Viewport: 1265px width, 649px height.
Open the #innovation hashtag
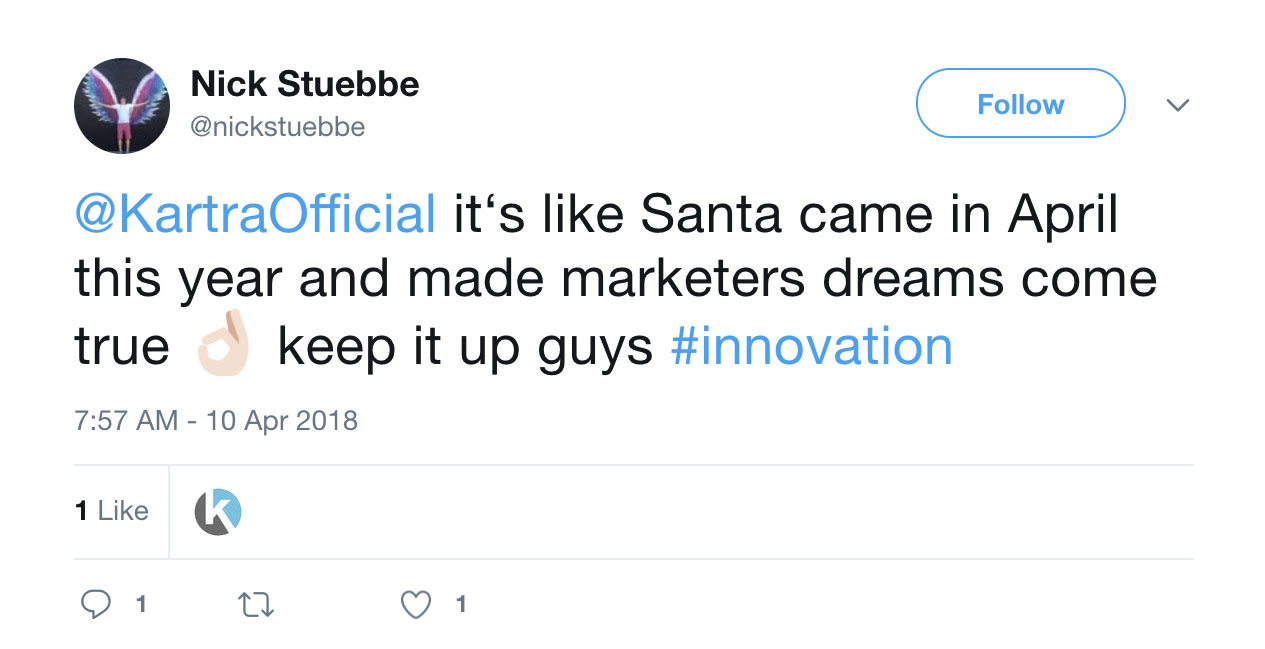(811, 347)
